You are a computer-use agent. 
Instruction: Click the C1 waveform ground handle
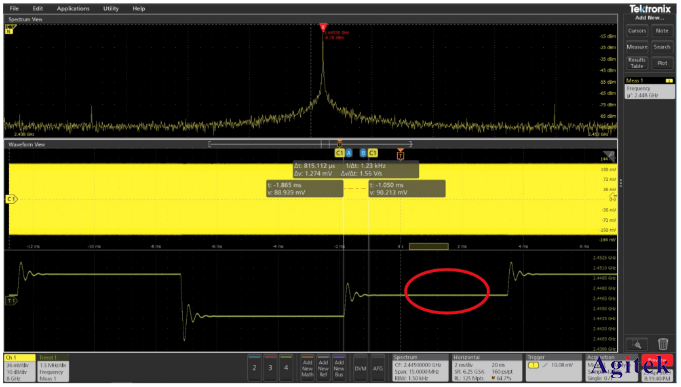[x=11, y=199]
